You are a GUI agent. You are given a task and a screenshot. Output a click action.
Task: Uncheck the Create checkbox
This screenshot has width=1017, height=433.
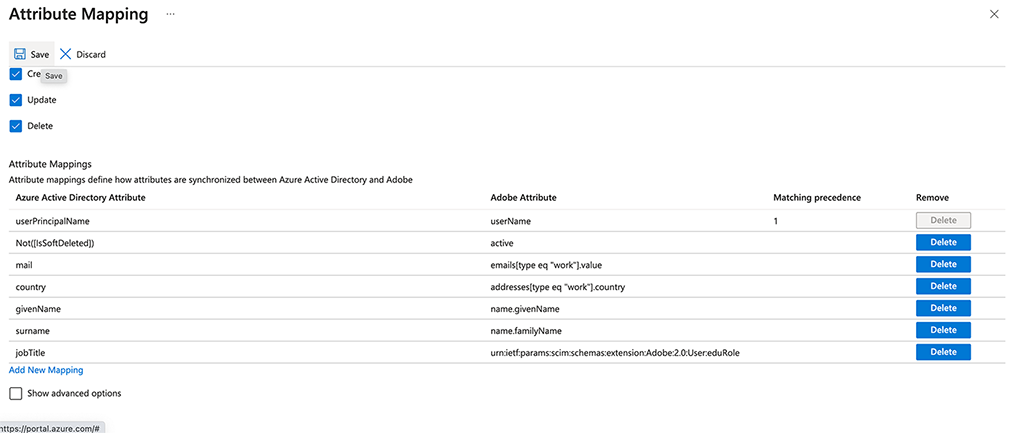pos(16,74)
